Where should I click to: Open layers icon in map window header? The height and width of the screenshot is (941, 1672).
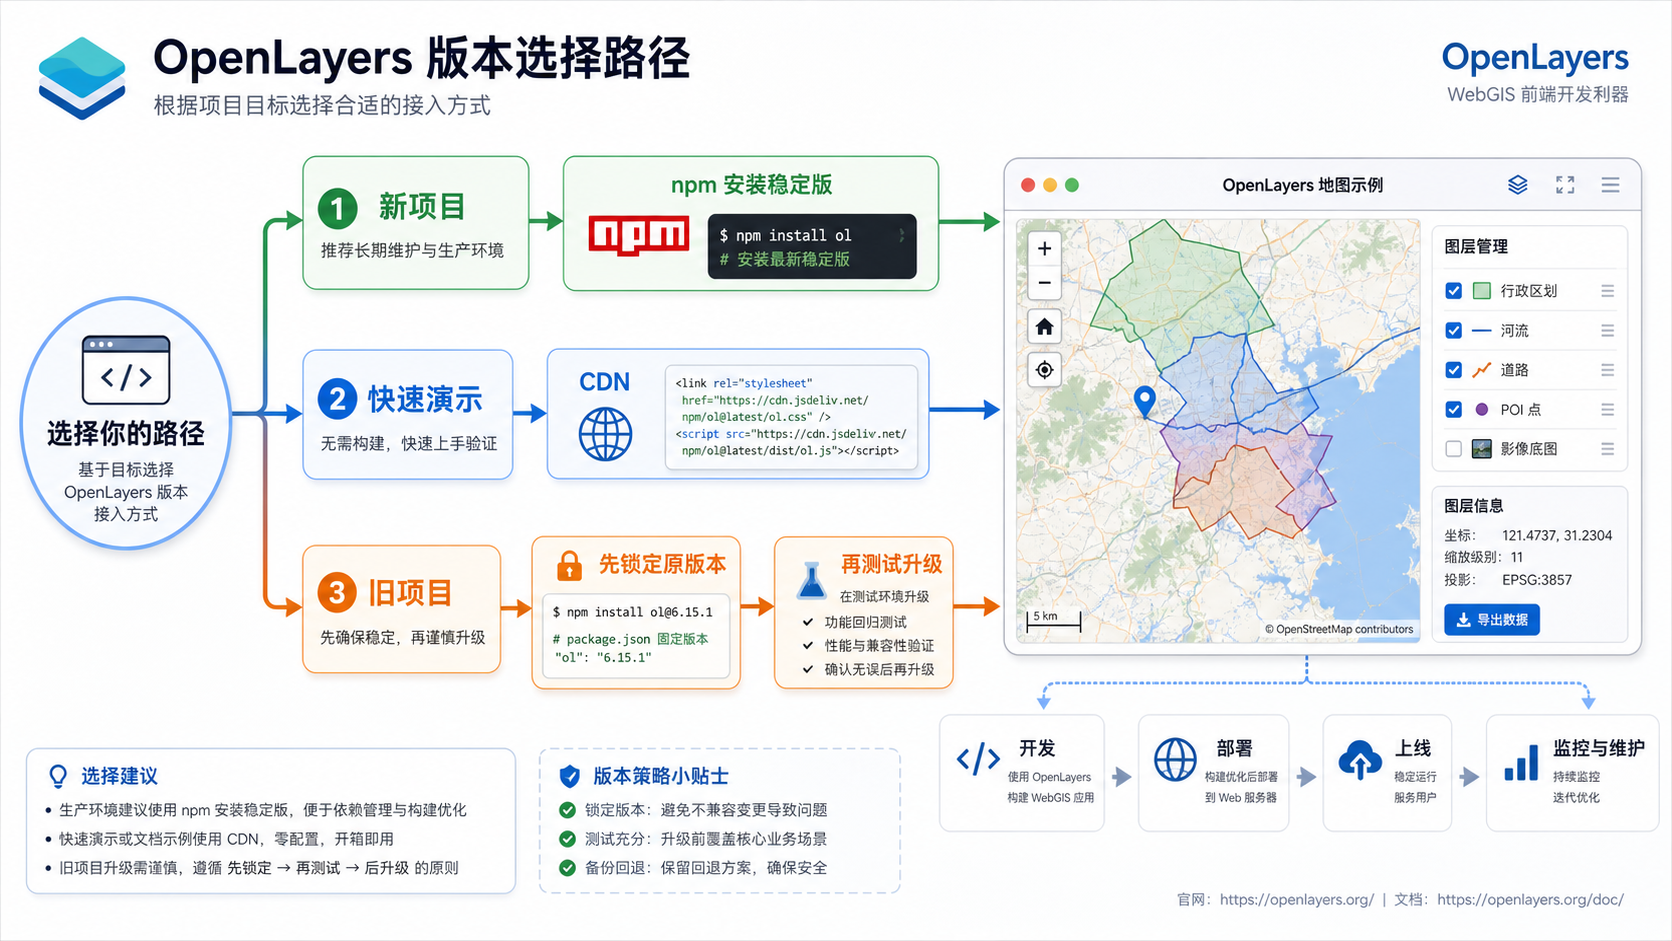tap(1518, 185)
